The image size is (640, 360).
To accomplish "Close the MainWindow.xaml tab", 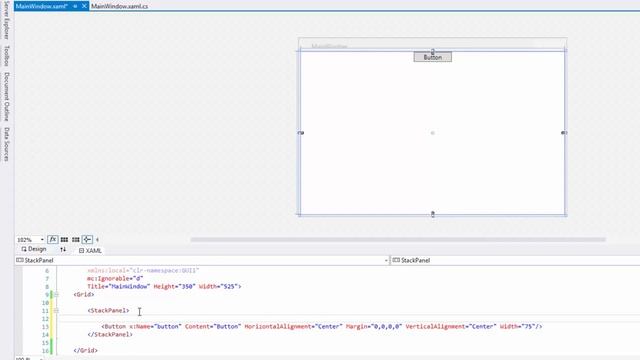I will (84, 6).
